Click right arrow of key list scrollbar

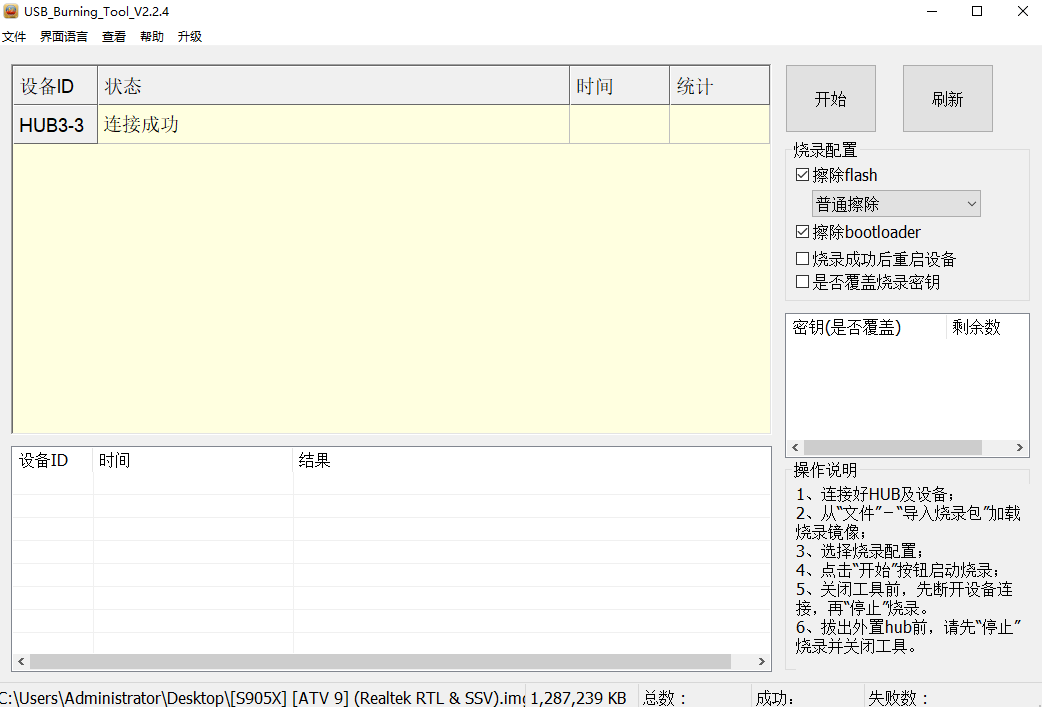click(1019, 447)
